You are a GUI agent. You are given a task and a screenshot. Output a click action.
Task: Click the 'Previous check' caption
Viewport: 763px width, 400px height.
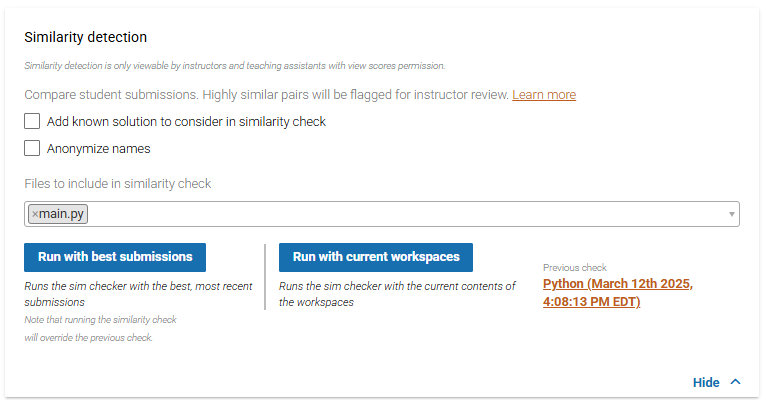[x=575, y=268]
